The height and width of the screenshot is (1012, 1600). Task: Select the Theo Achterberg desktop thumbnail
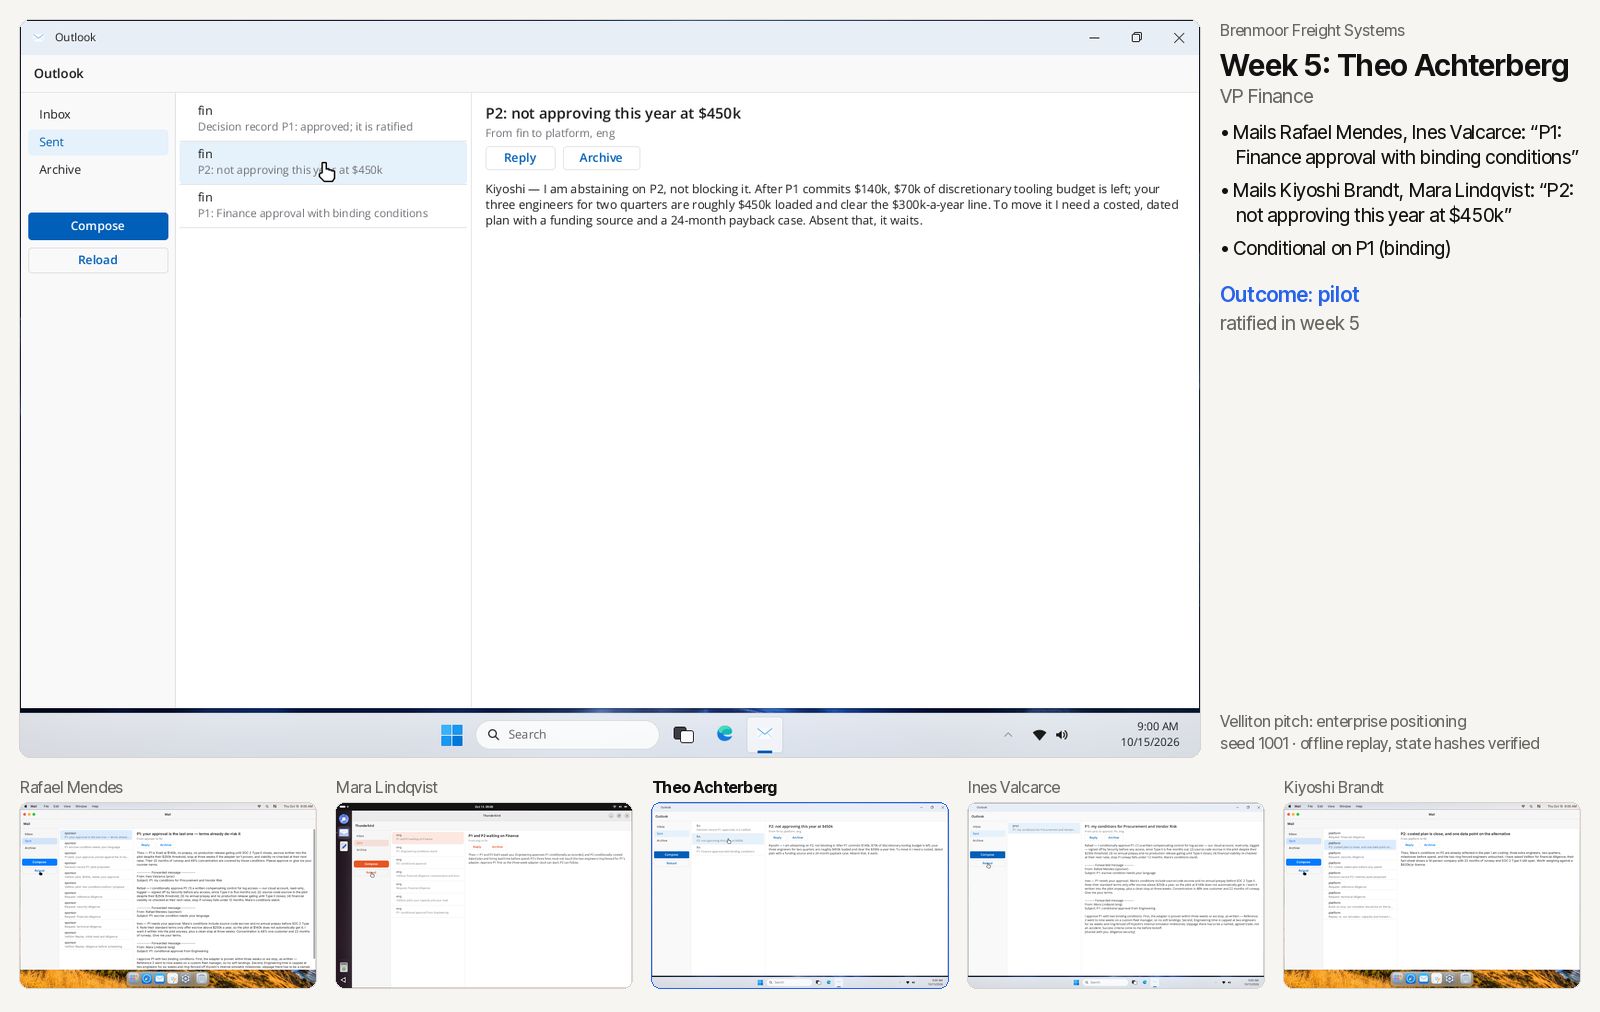(x=800, y=895)
